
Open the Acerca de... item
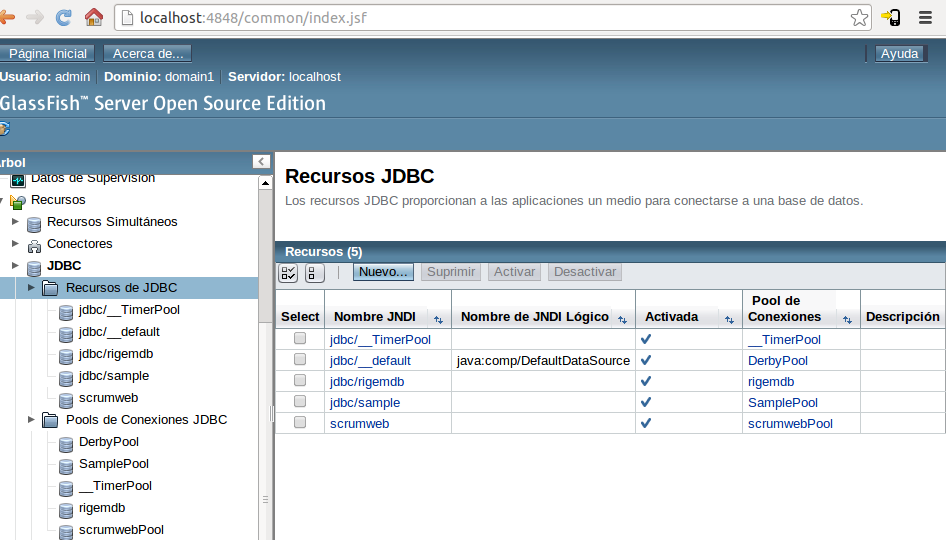pos(148,54)
